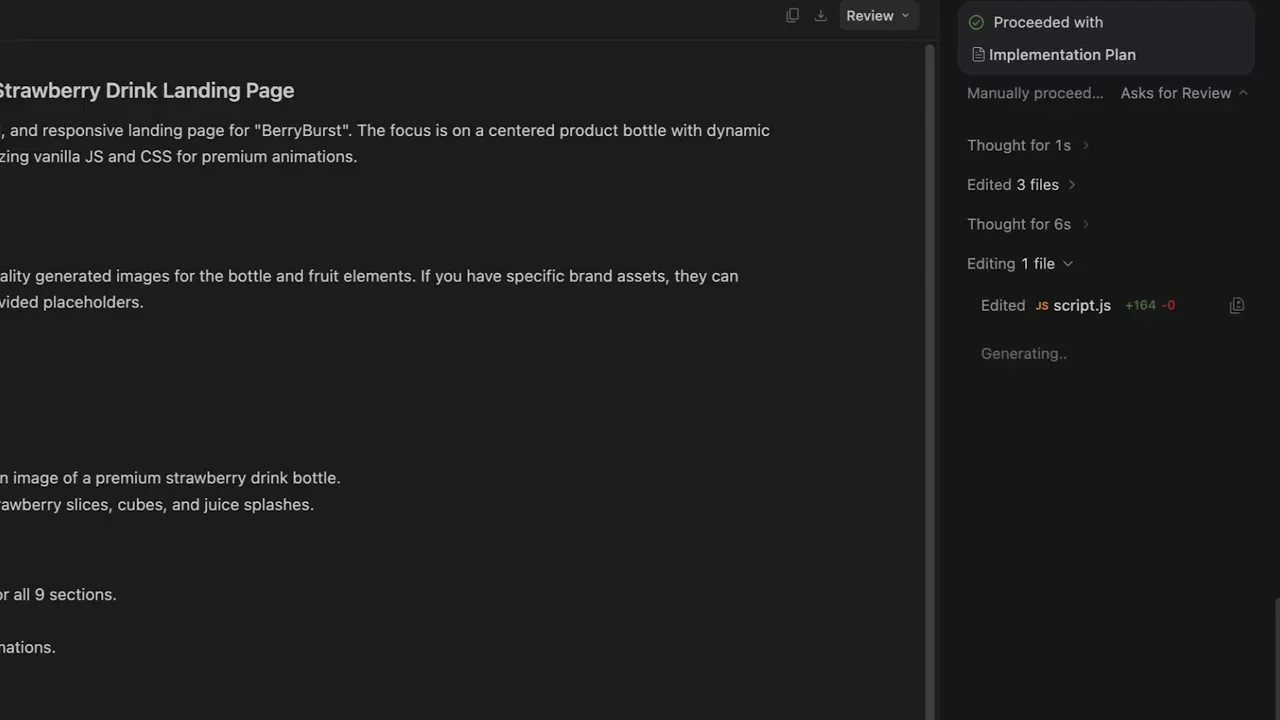Click the Strawberry Drink Landing Page heading
The width and height of the screenshot is (1280, 720).
coord(147,91)
